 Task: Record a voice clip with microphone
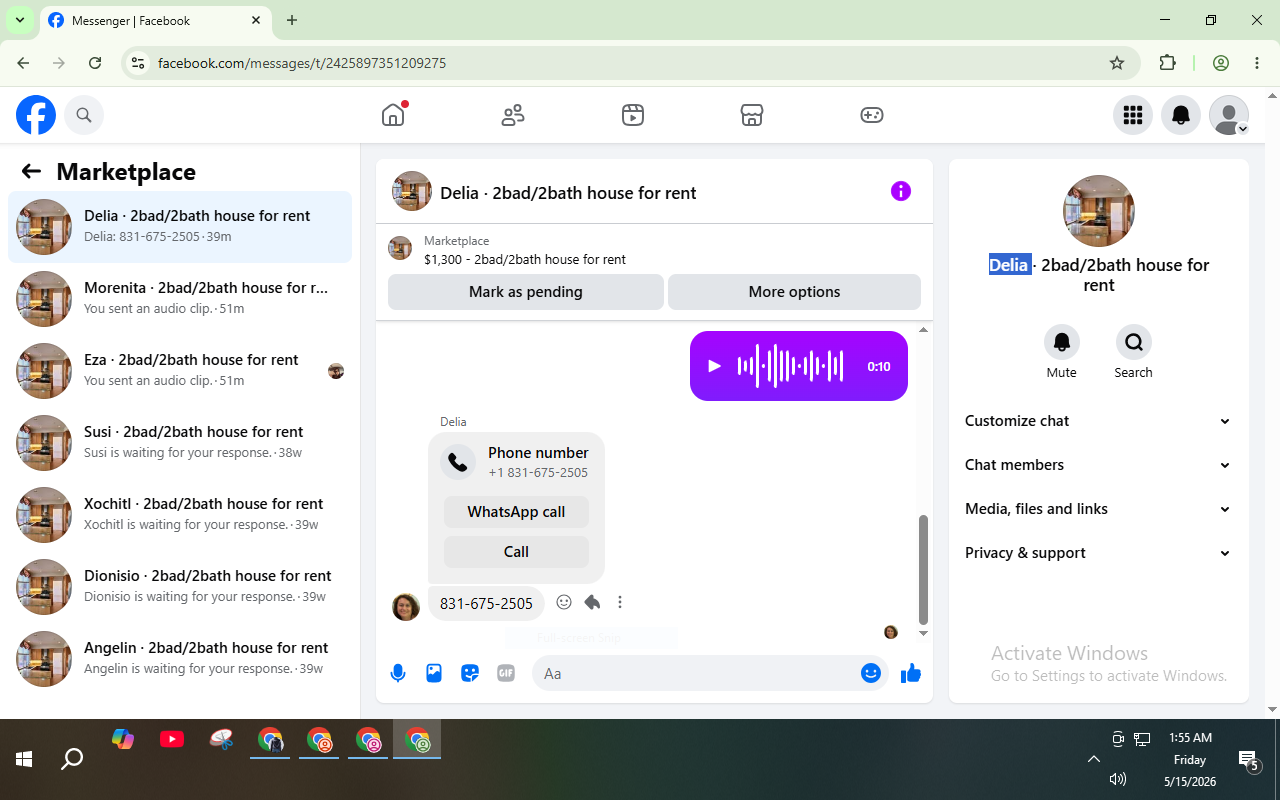(x=398, y=673)
